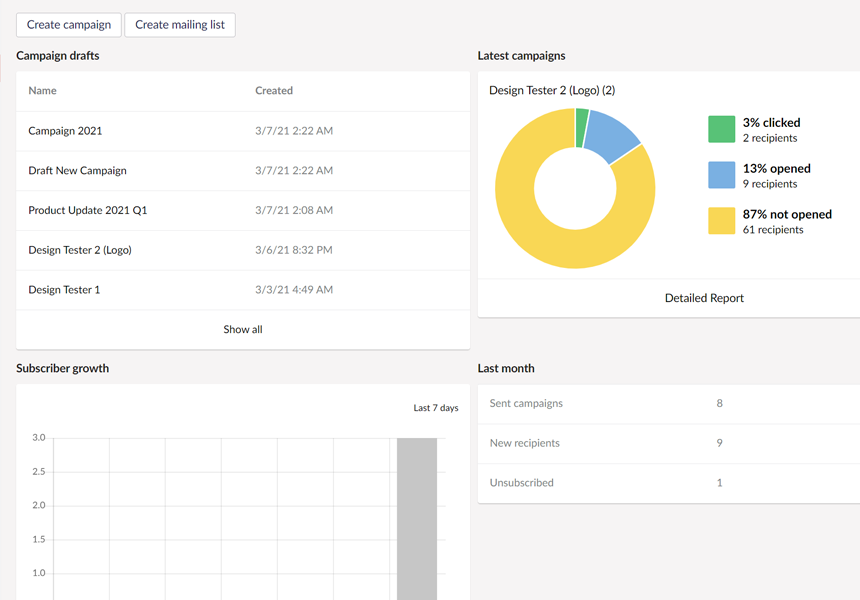Click the Design Tester 2 (Logo) (2) campaign title
Image resolution: width=860 pixels, height=600 pixels.
[552, 90]
